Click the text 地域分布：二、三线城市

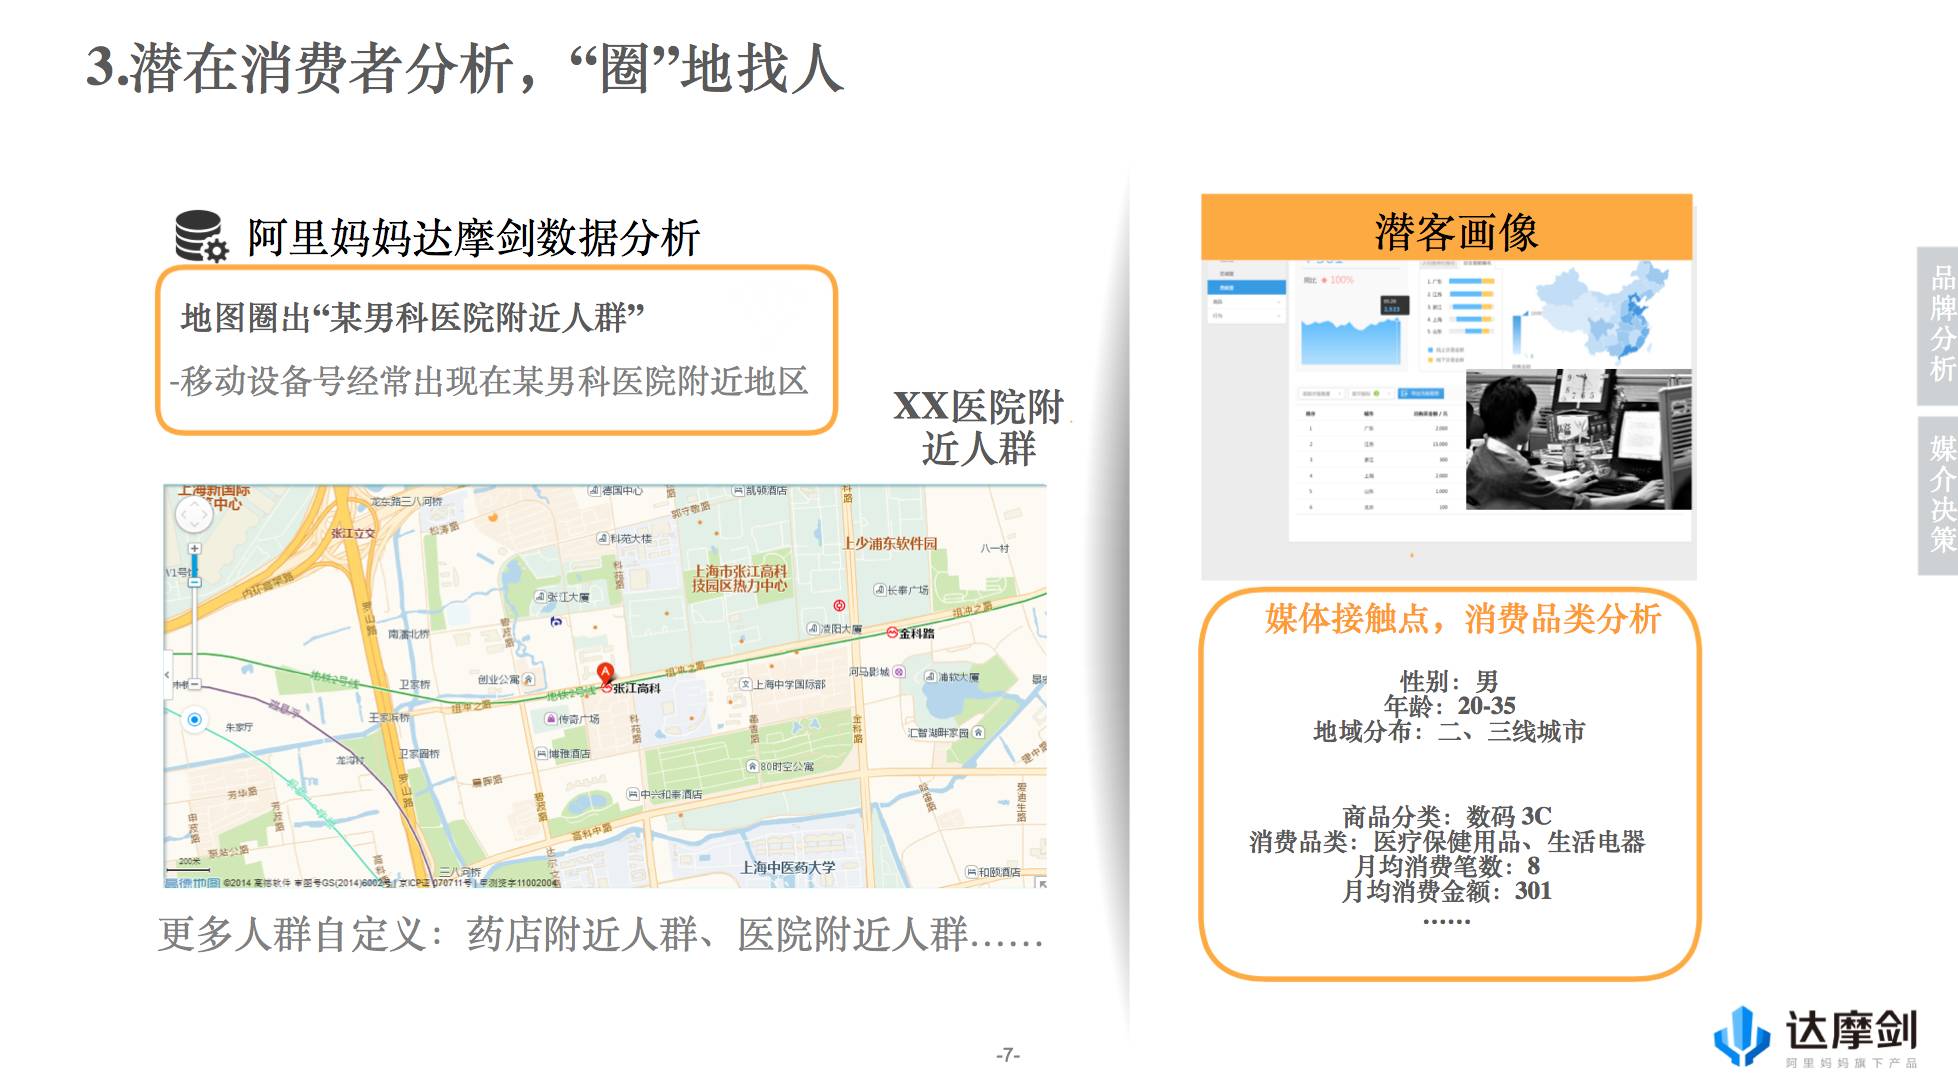[x=1449, y=731]
